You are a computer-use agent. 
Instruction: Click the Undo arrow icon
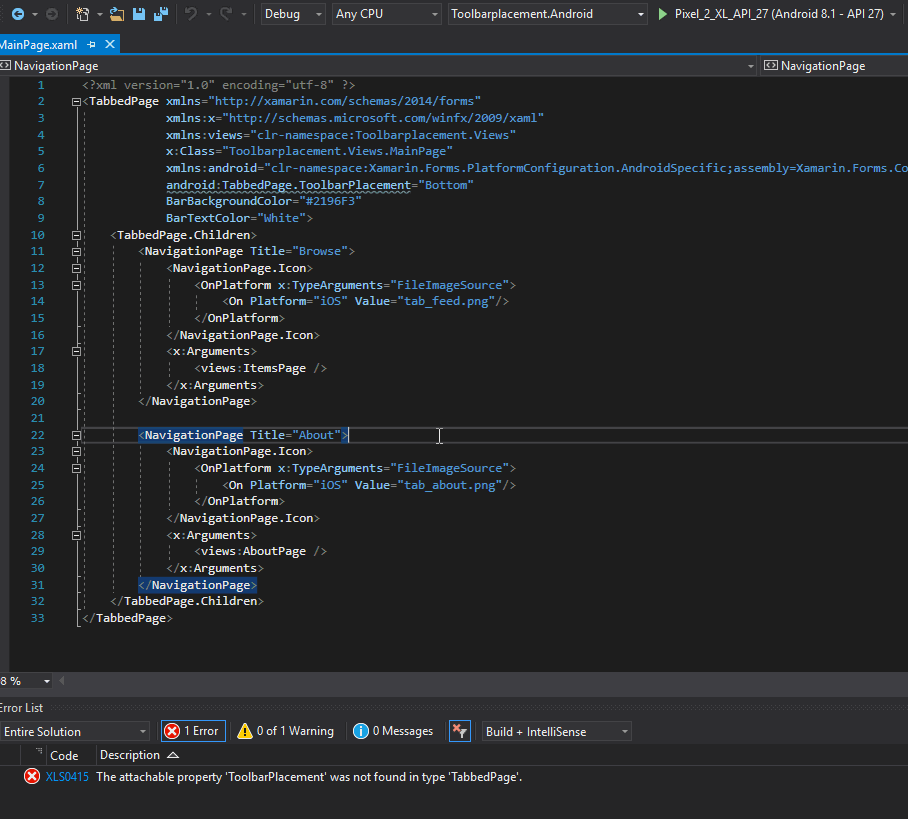[191, 14]
